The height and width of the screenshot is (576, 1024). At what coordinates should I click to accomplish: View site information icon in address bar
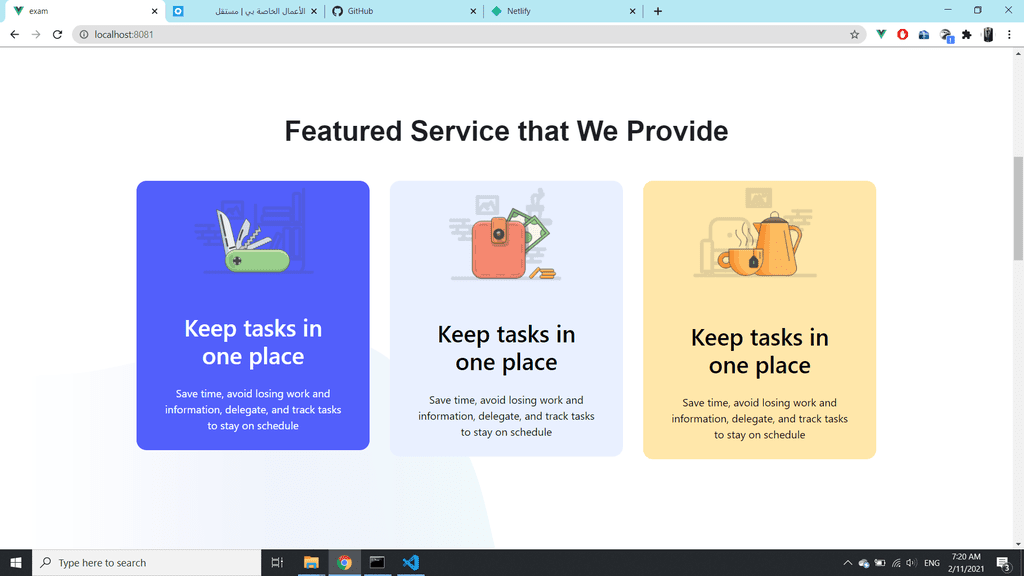tap(84, 35)
